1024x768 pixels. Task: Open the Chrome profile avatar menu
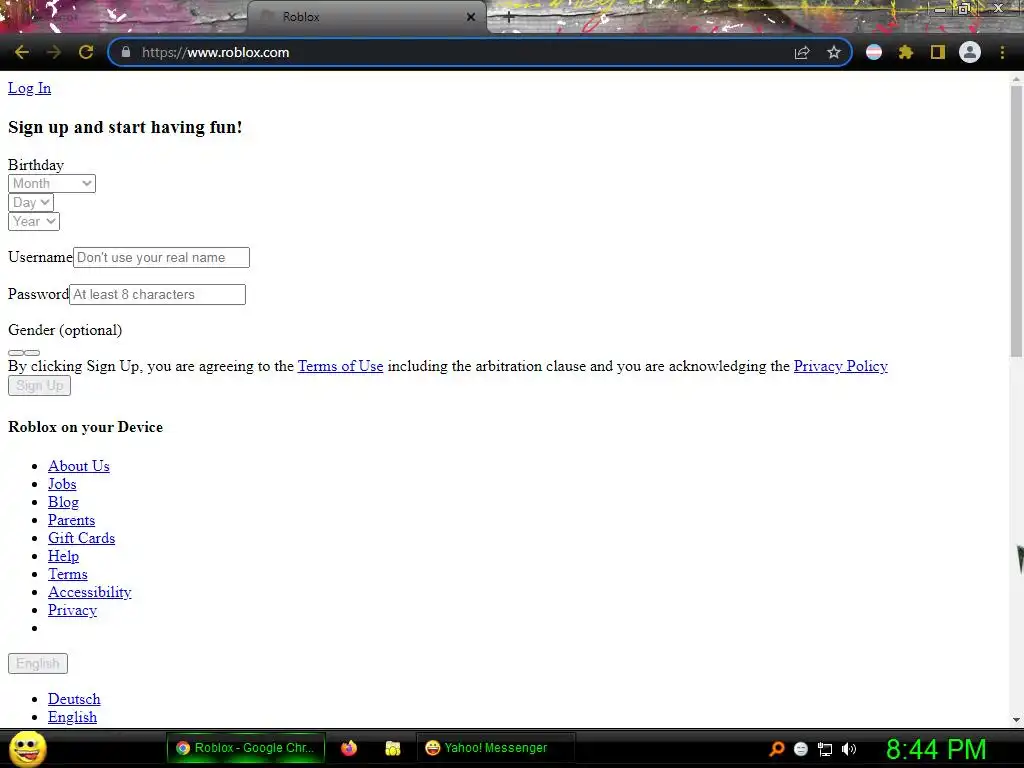click(x=970, y=52)
